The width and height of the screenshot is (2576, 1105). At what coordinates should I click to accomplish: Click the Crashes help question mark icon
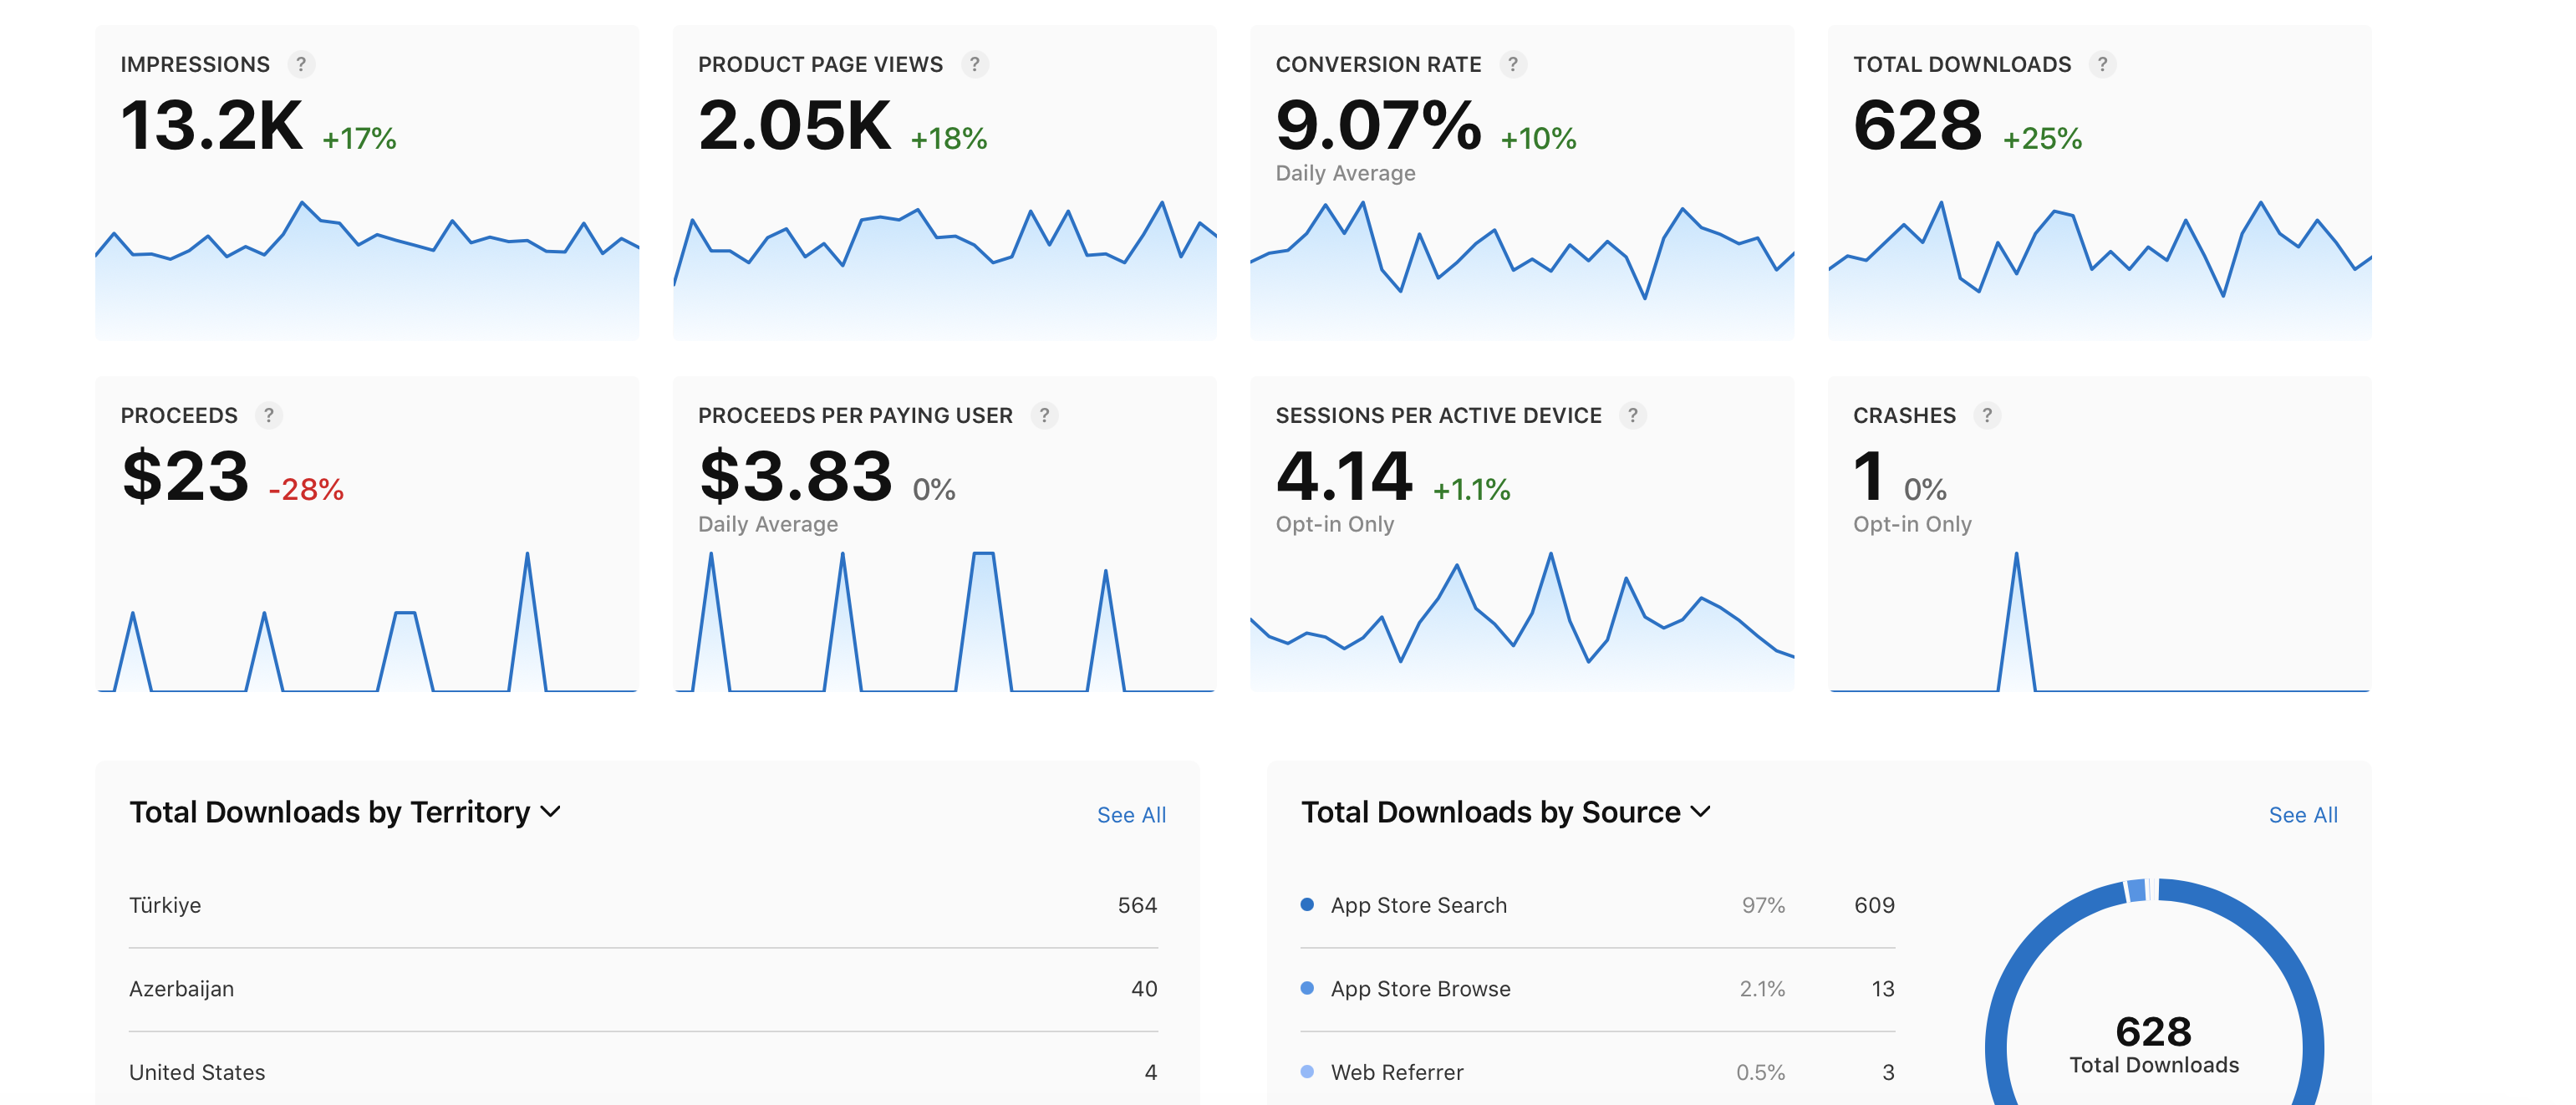(1987, 415)
